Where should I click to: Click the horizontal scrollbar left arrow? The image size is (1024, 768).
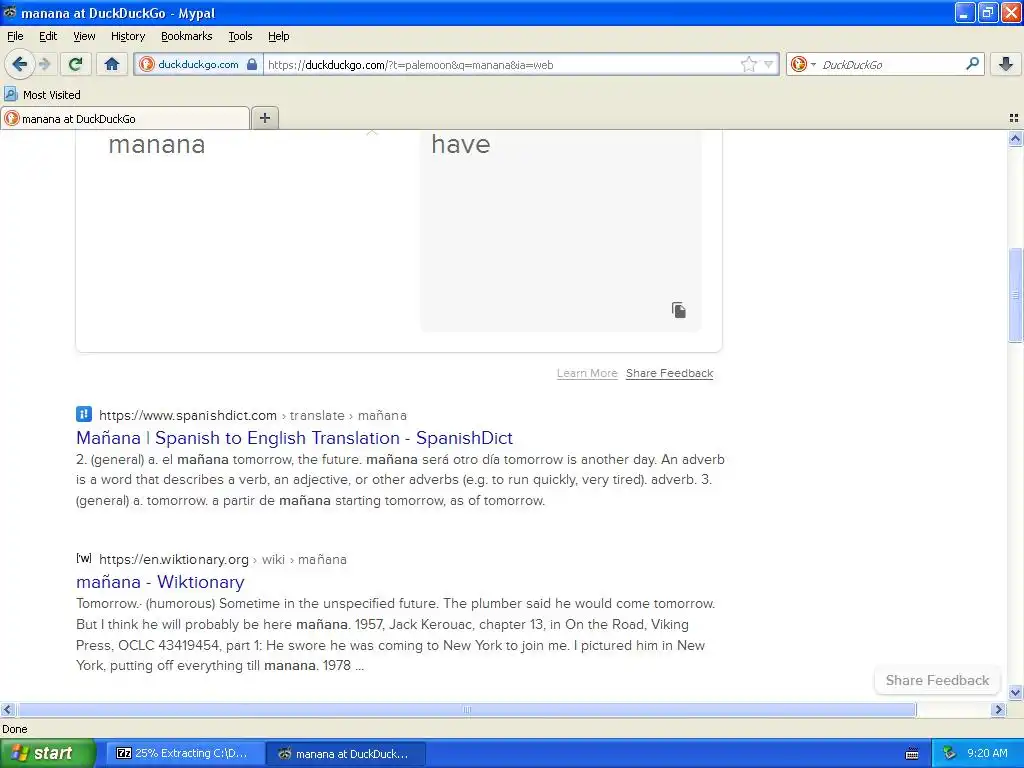point(7,709)
